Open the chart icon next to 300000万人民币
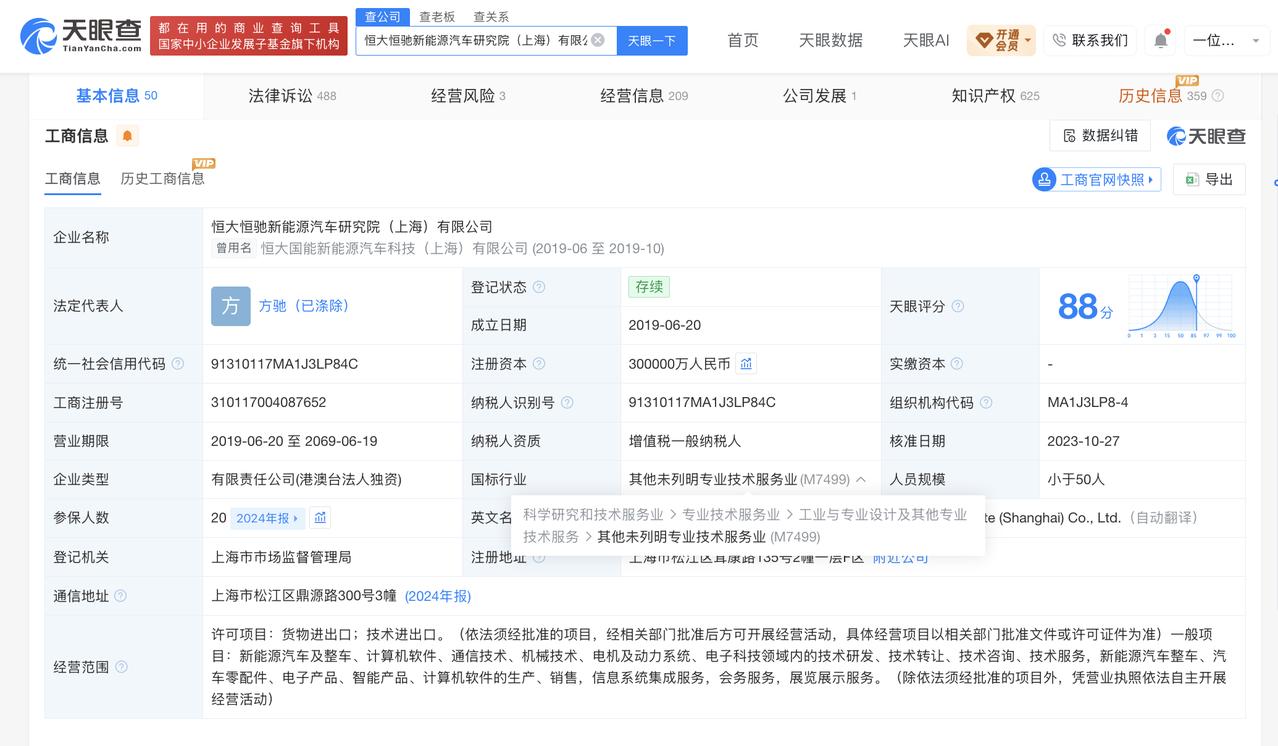 [746, 364]
